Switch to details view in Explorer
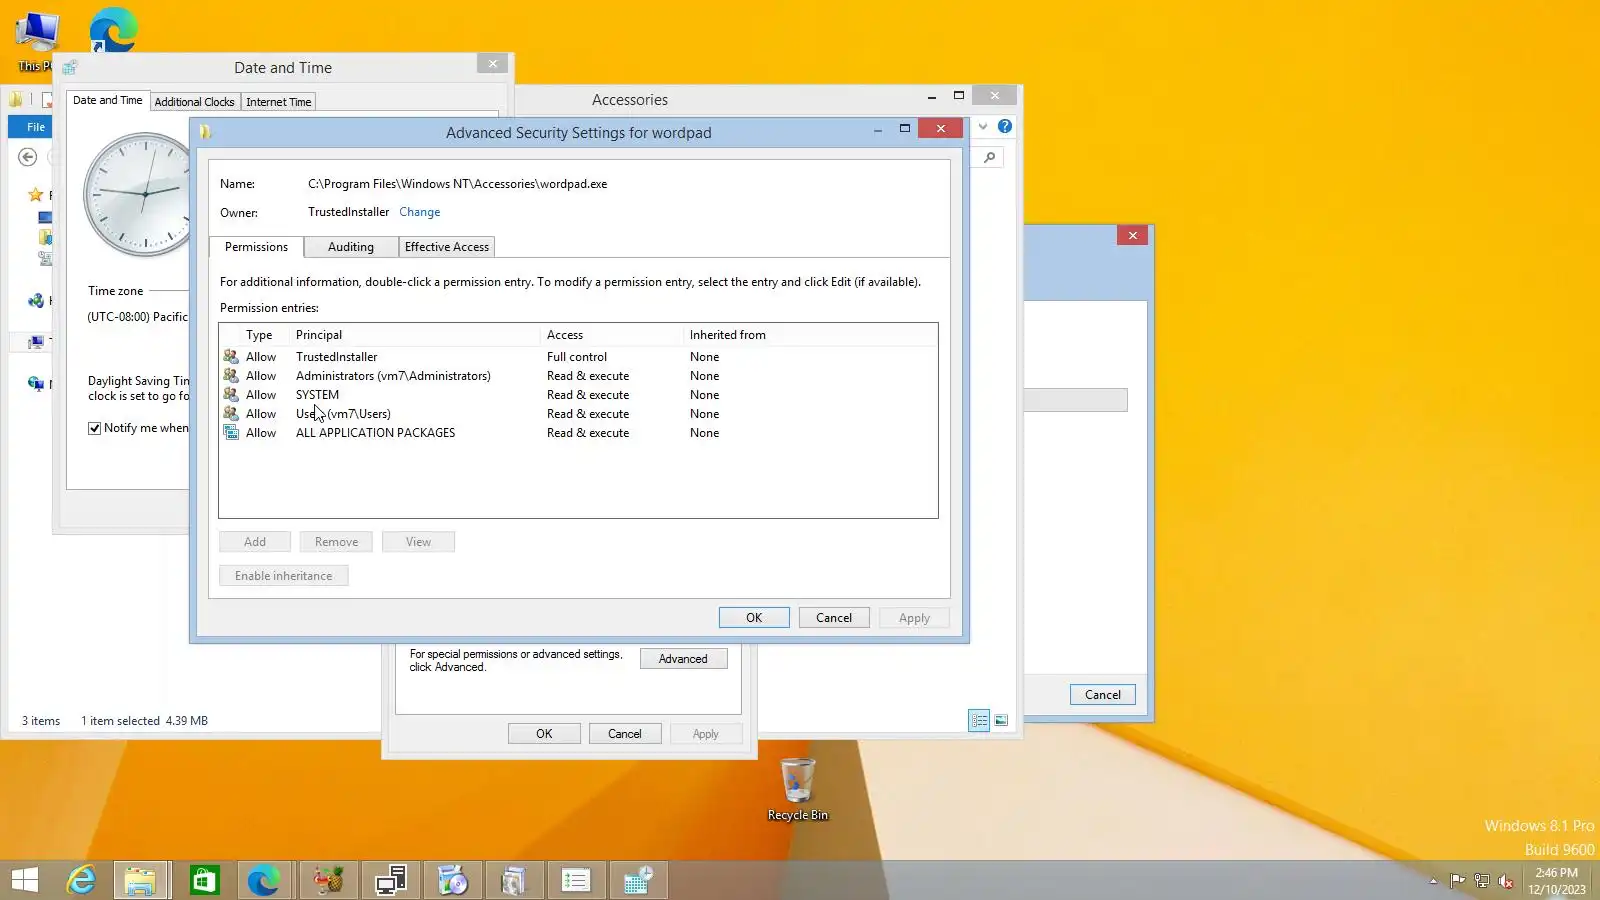This screenshot has height=900, width=1600. tap(979, 720)
